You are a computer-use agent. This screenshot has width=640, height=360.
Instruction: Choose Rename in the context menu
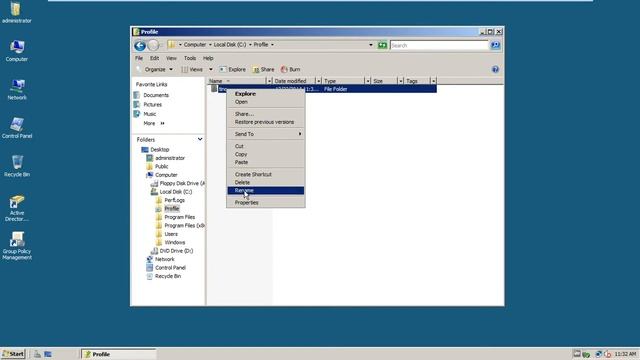pos(266,191)
